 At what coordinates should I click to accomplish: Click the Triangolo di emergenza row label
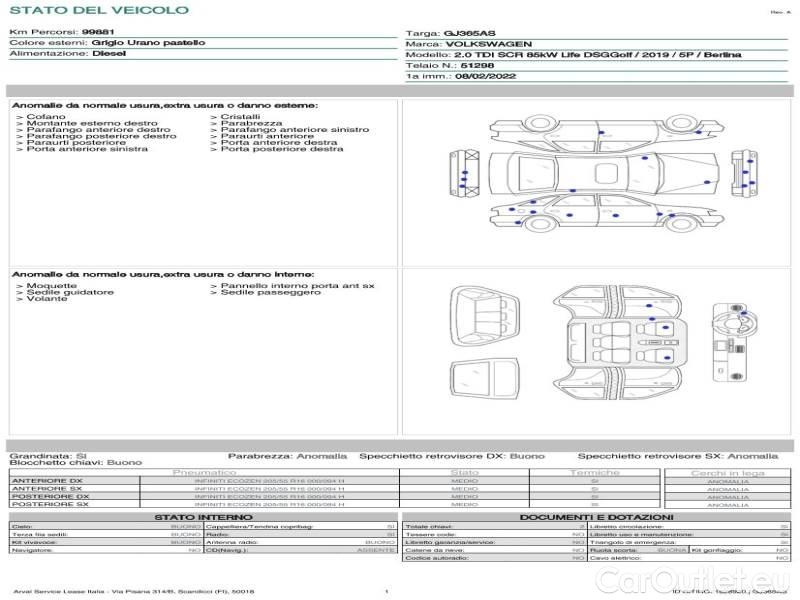(x=633, y=542)
